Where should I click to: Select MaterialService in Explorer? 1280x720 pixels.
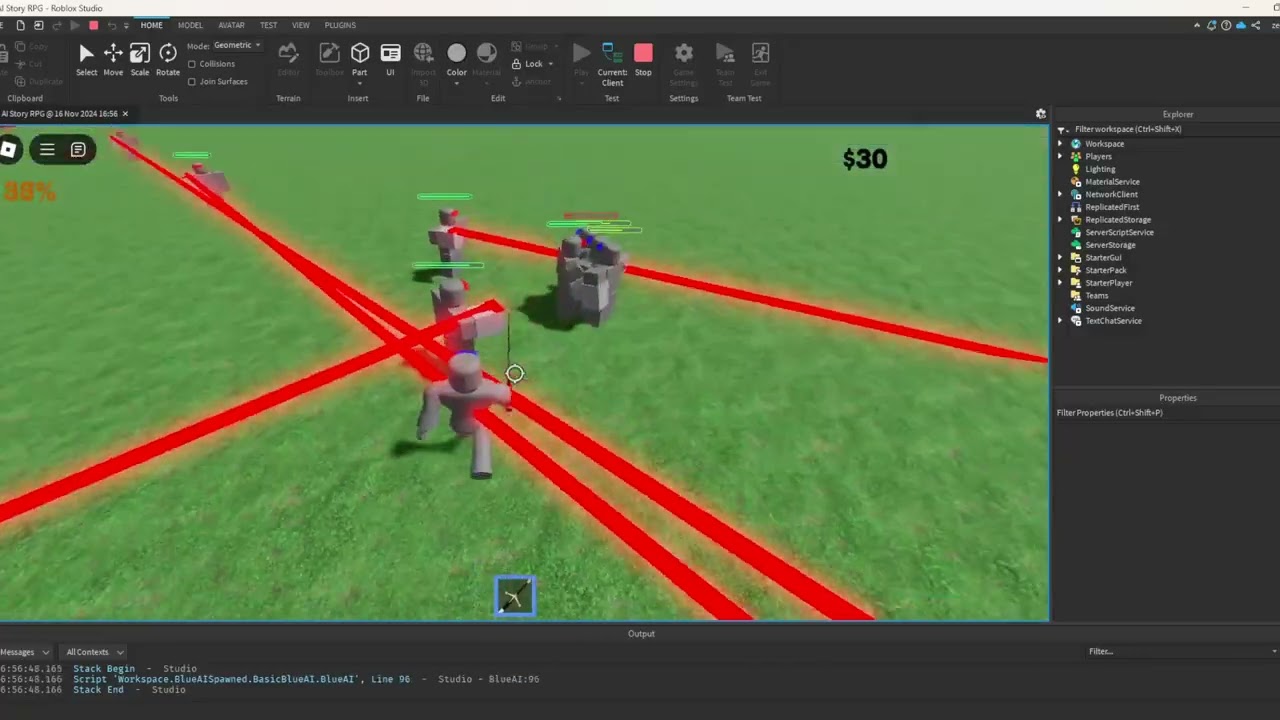click(x=1112, y=182)
